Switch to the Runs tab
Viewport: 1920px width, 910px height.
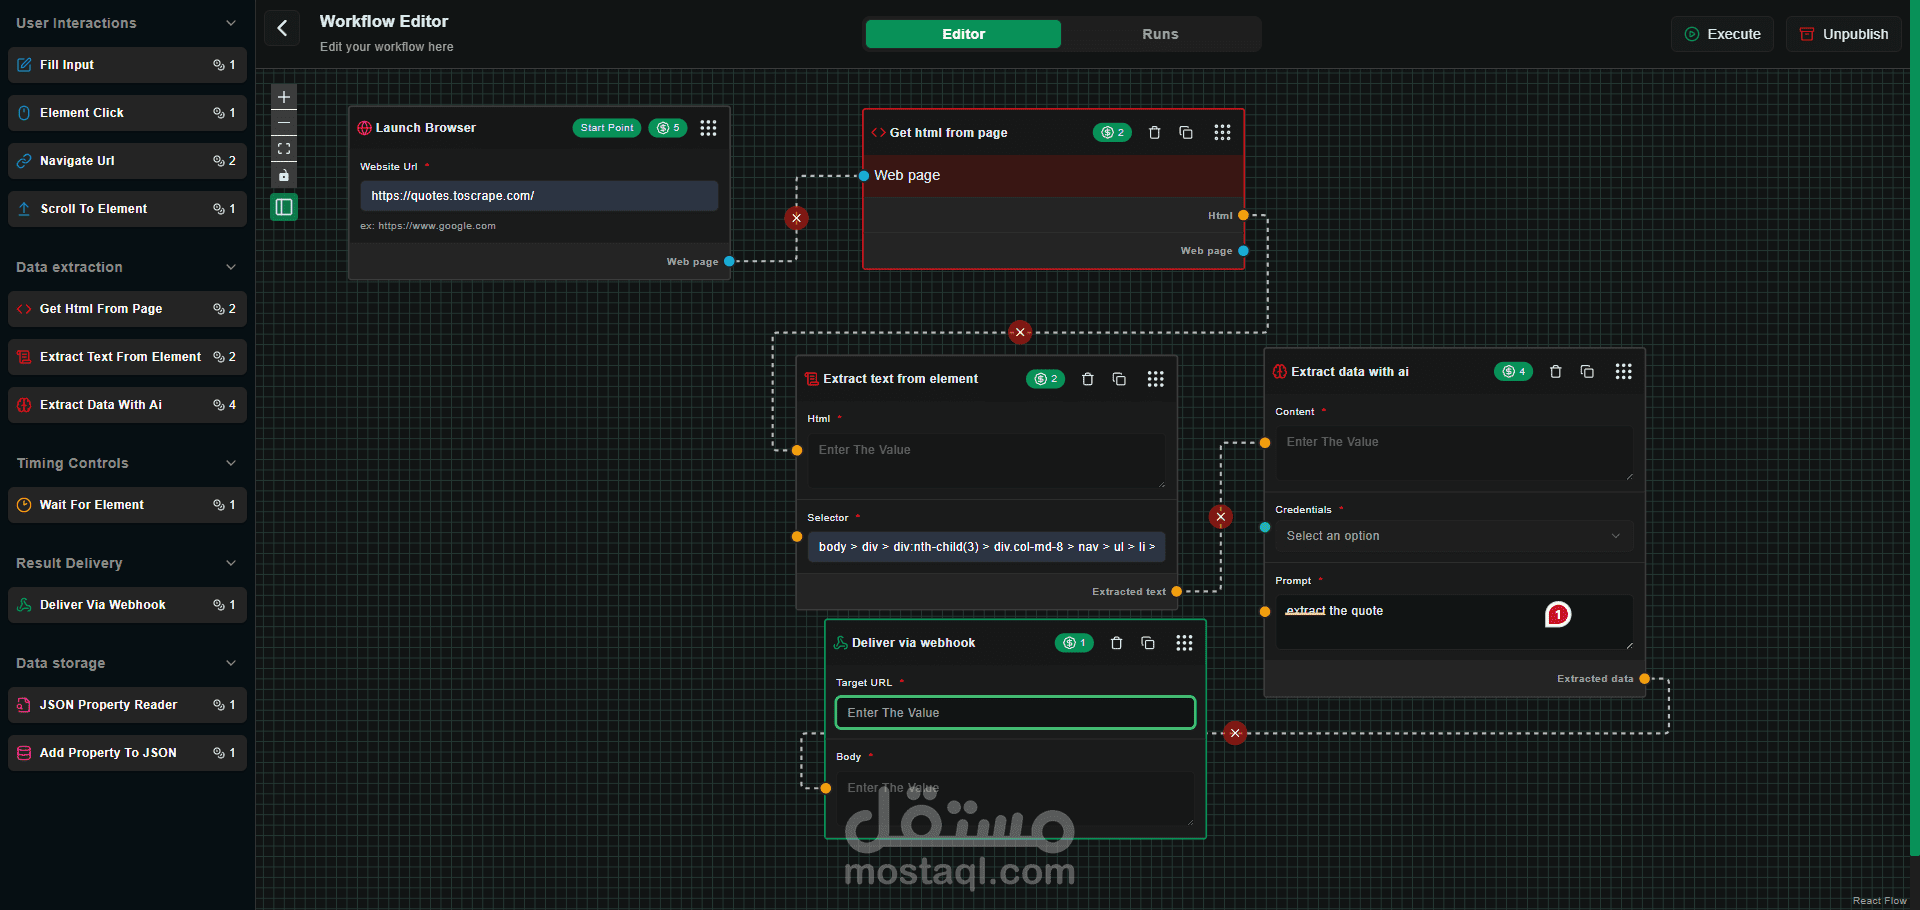(1160, 33)
